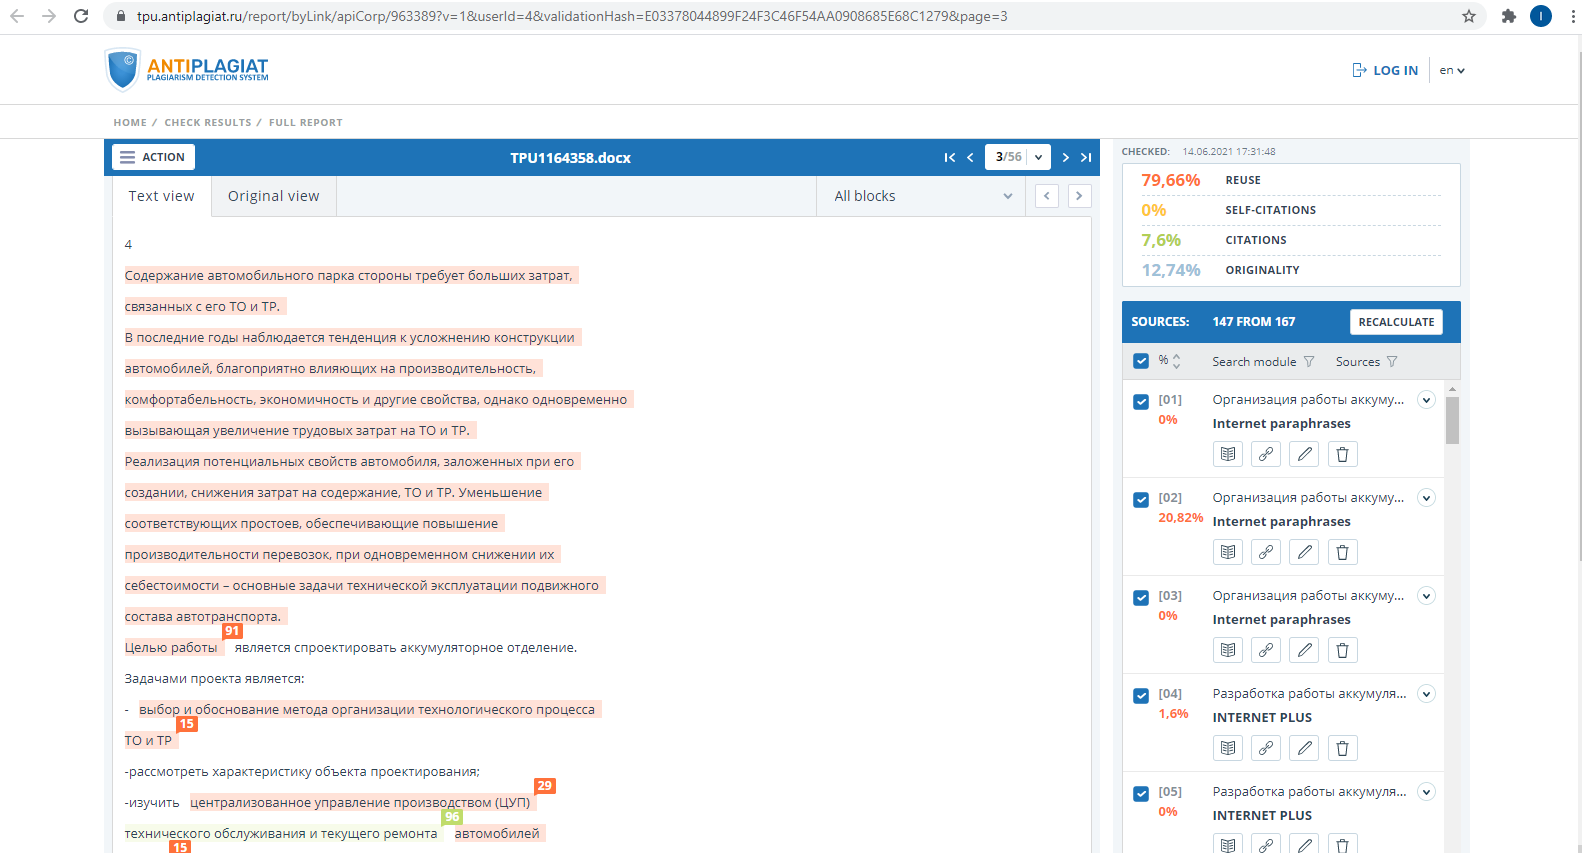Click the link icon for source [02]
This screenshot has width=1582, height=853.
pyautogui.click(x=1265, y=553)
